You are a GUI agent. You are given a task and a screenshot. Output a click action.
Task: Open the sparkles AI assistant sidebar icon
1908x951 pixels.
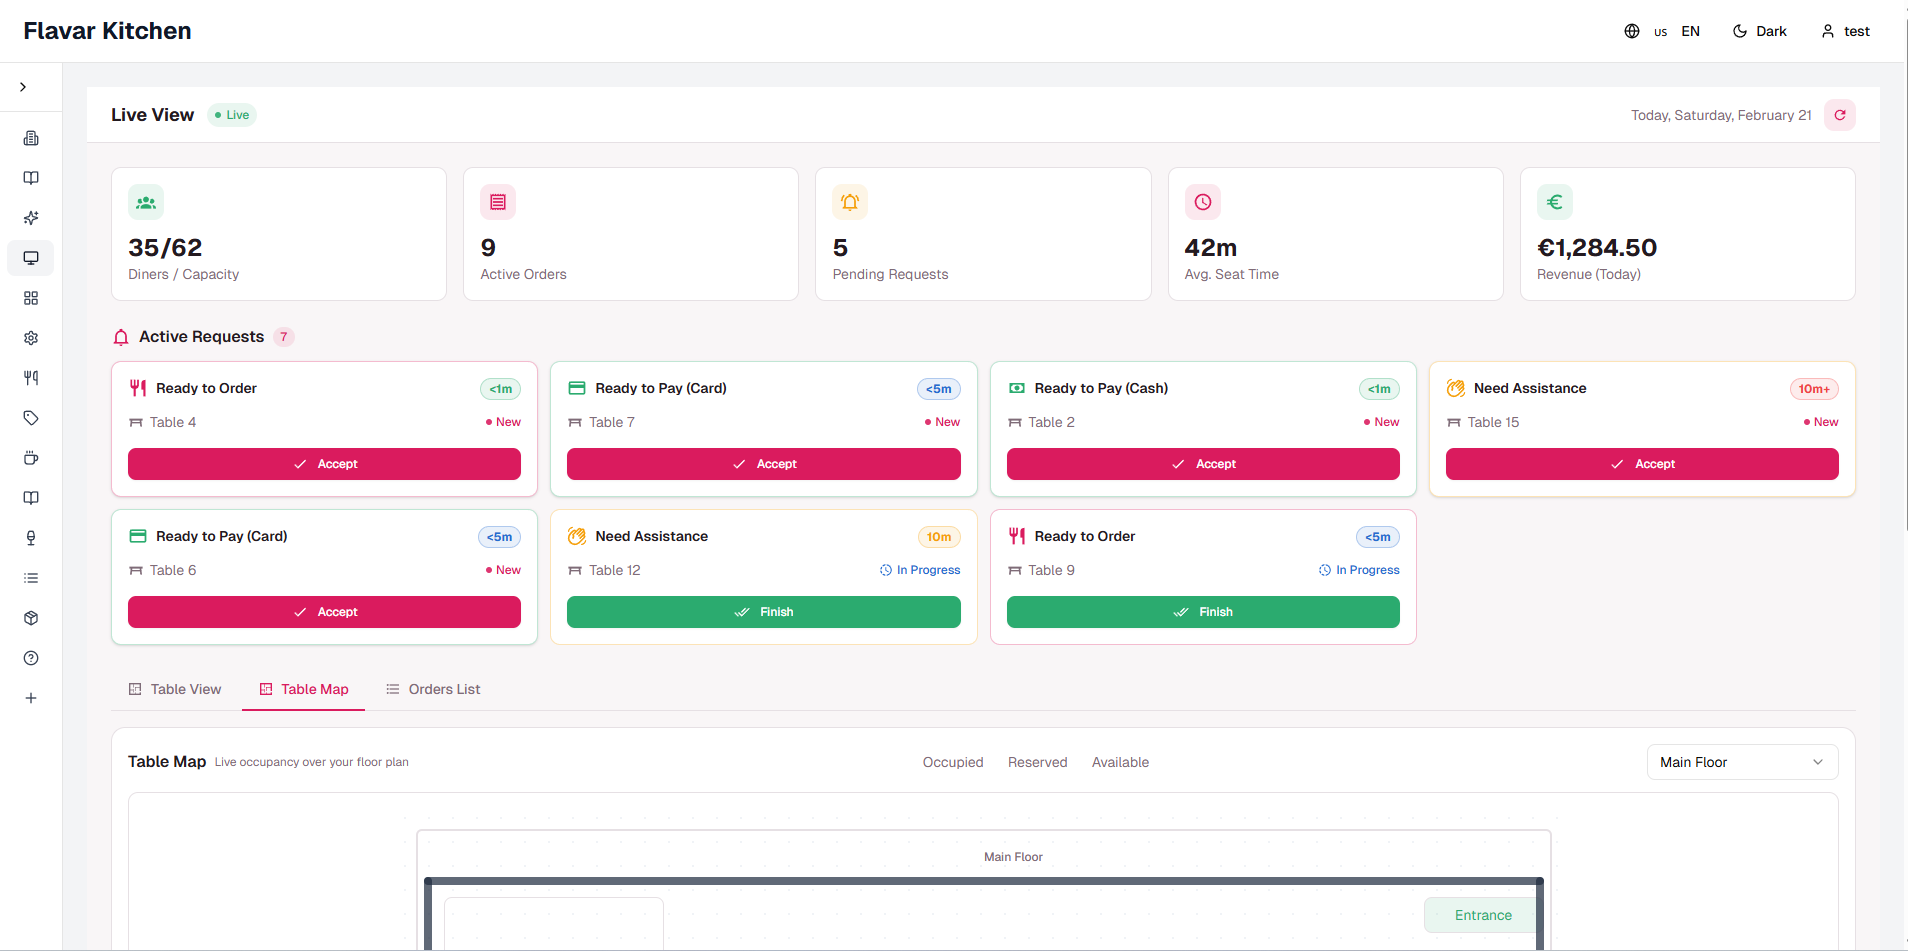(x=31, y=218)
